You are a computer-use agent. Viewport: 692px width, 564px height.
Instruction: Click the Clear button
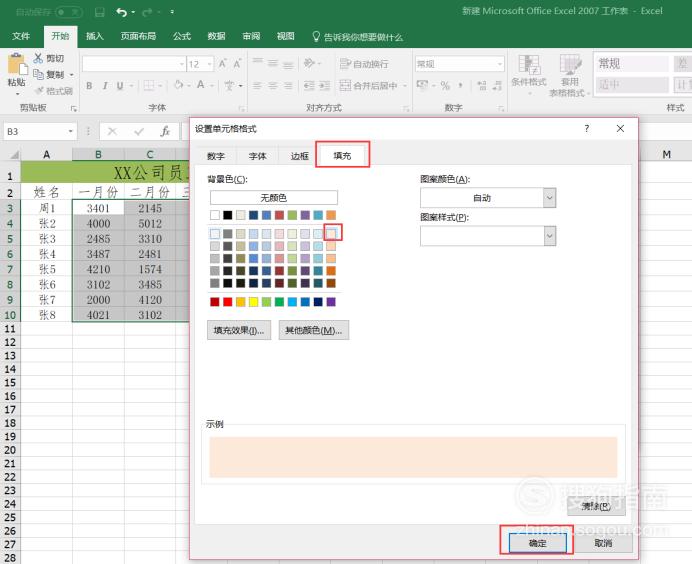click(596, 506)
